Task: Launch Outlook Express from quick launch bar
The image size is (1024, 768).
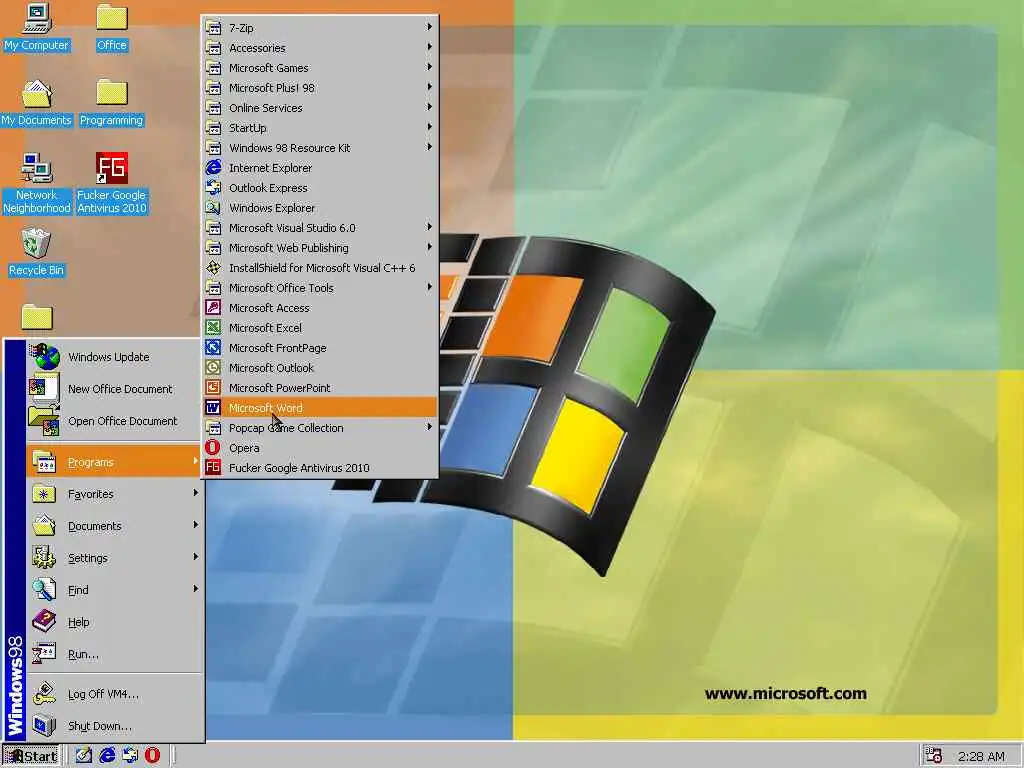Action: click(x=130, y=756)
